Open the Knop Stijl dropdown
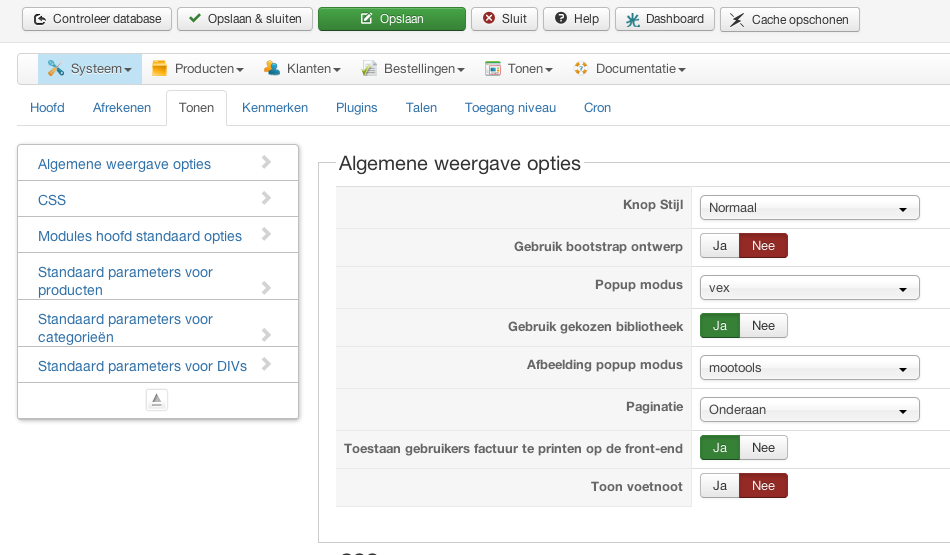The image size is (950, 555). tap(809, 208)
